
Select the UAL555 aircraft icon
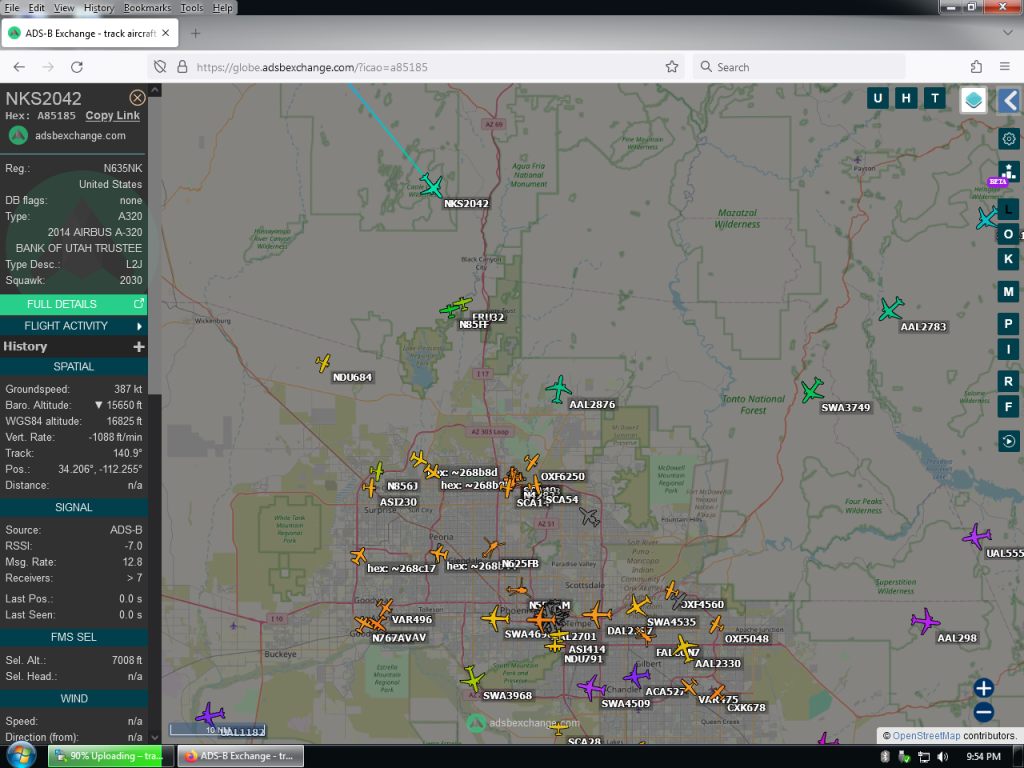[x=977, y=537]
